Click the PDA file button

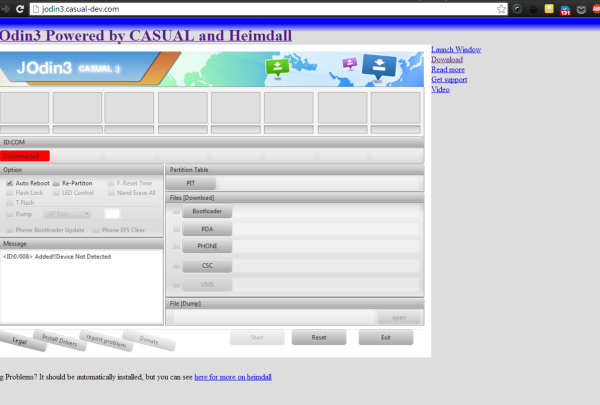point(207,229)
